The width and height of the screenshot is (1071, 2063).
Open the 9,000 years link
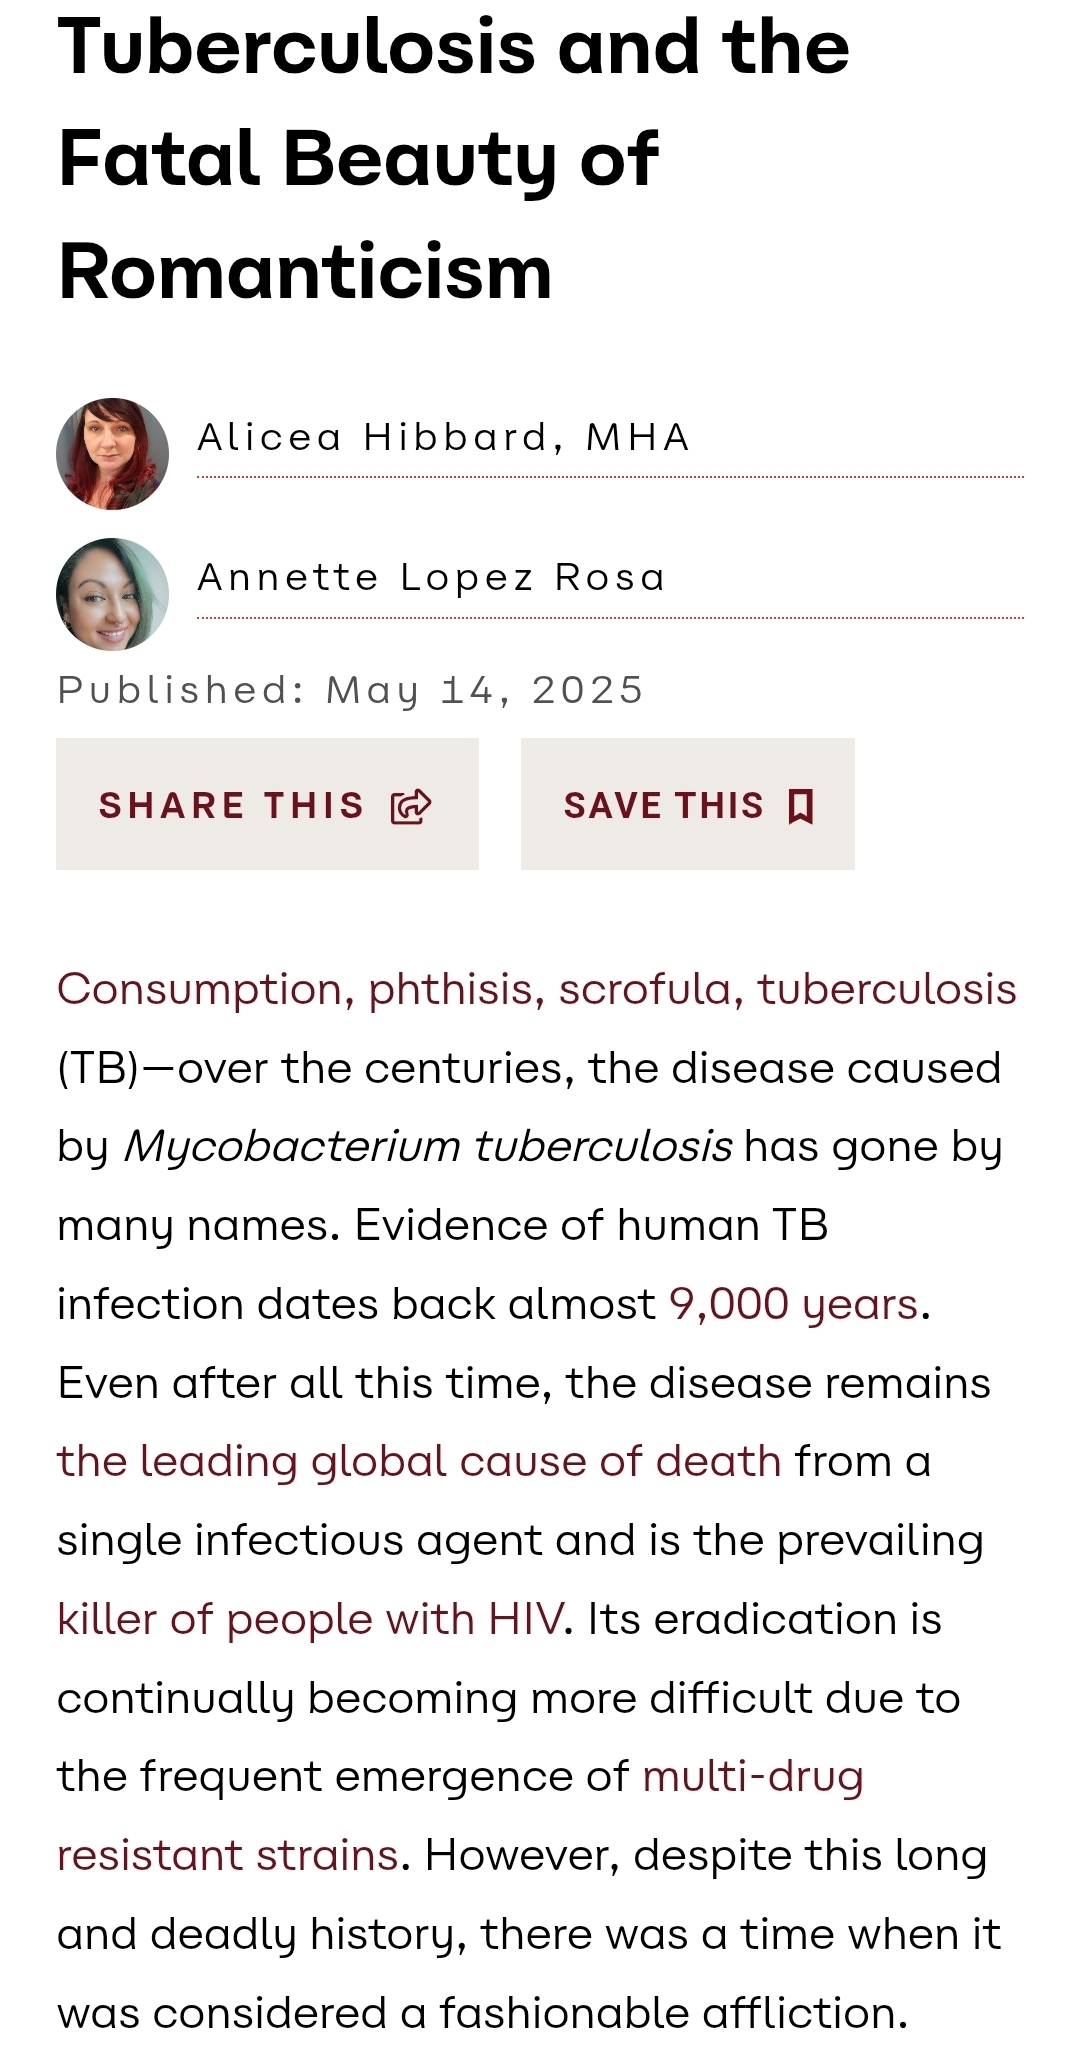point(794,1305)
